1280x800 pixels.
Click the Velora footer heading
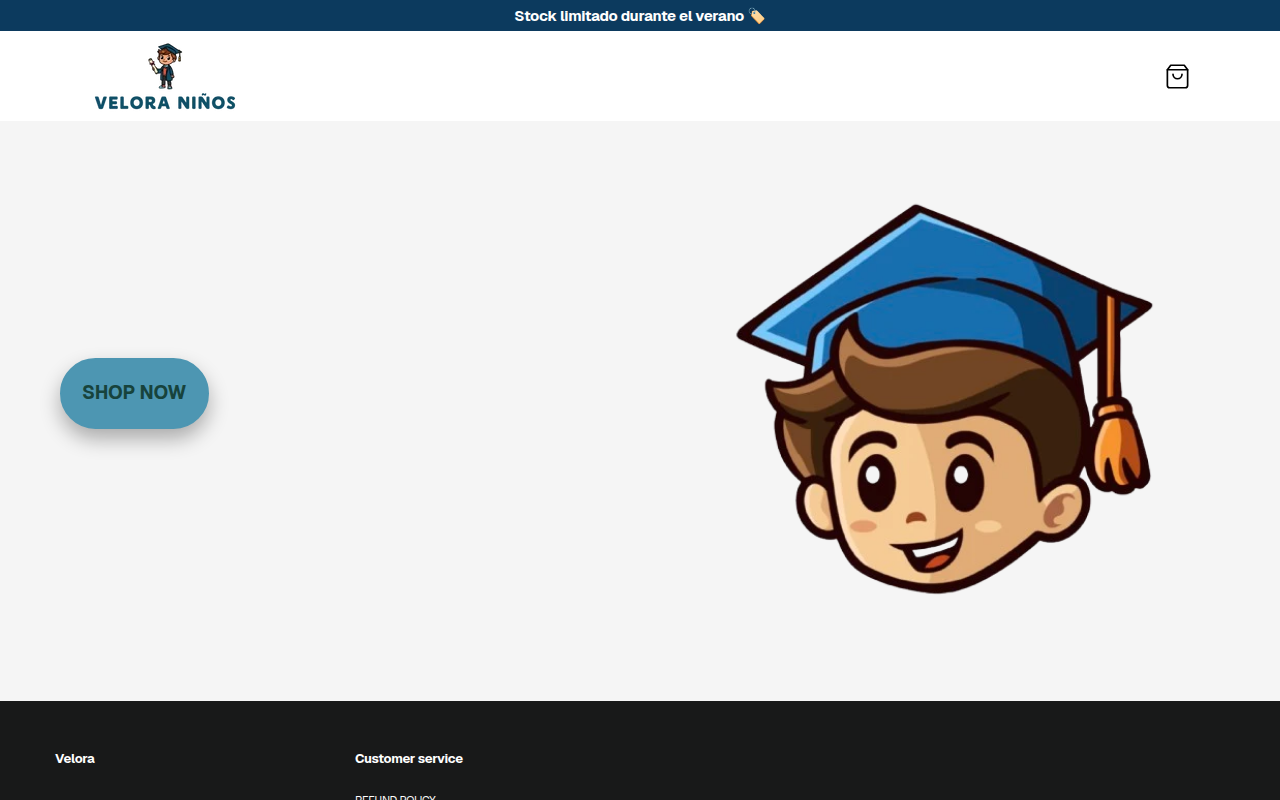[x=75, y=759]
